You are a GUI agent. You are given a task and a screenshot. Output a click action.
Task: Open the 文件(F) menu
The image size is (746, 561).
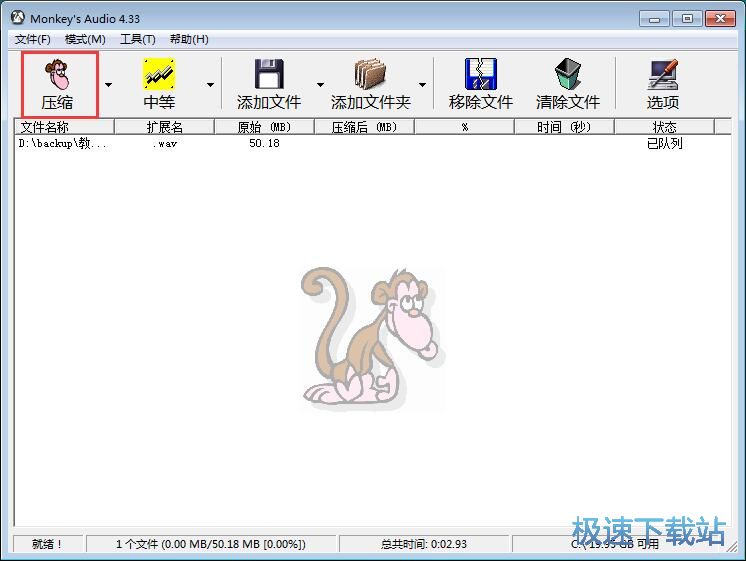click(32, 39)
